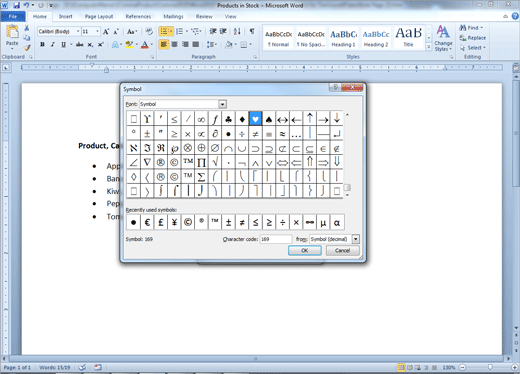
Task: Open Change Styles
Action: coord(443,39)
